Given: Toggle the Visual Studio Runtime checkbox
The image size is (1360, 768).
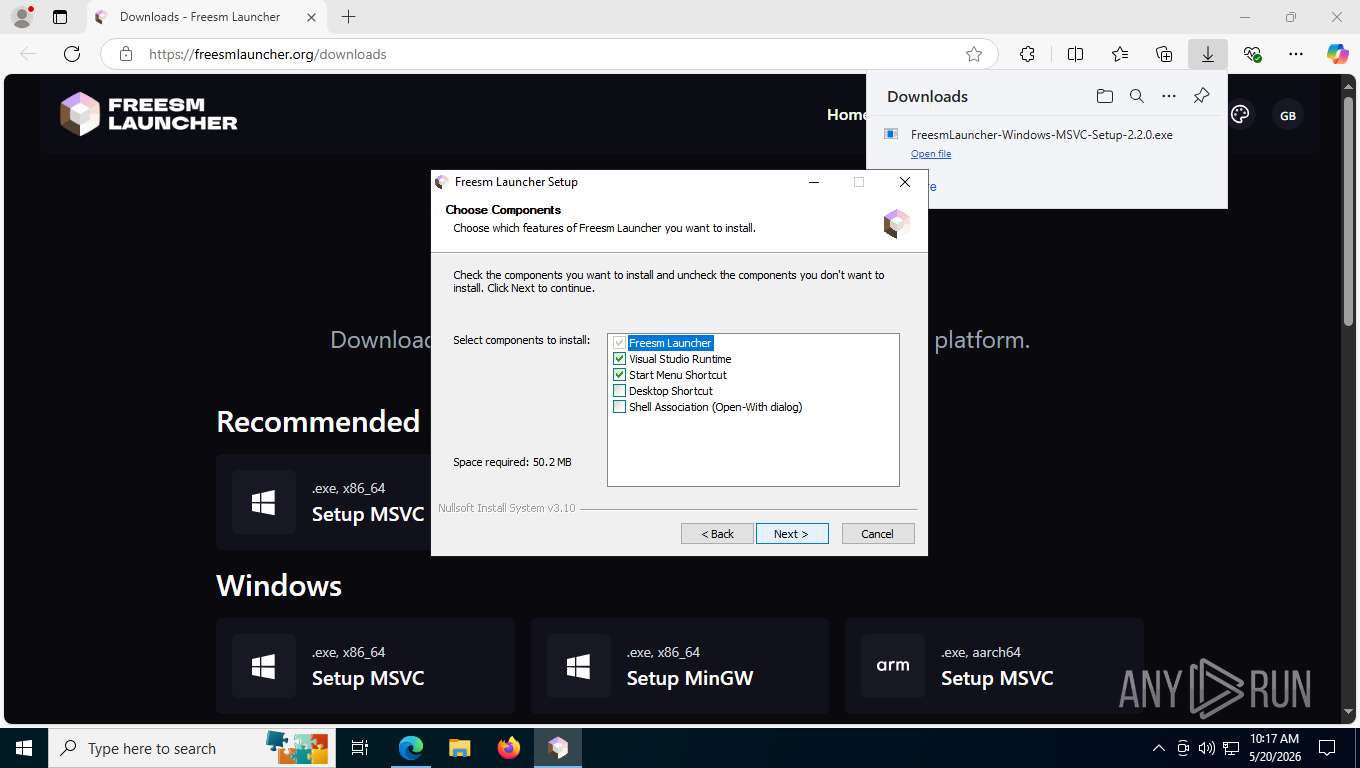Looking at the screenshot, I should (619, 359).
